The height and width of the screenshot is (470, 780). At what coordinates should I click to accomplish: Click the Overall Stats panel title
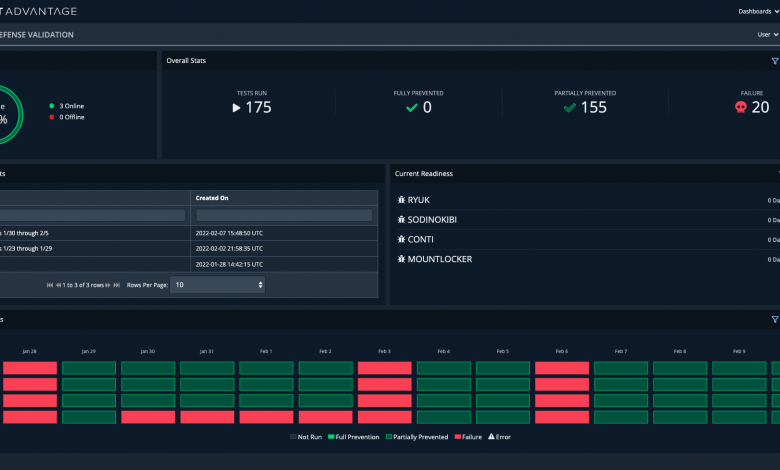click(x=186, y=61)
